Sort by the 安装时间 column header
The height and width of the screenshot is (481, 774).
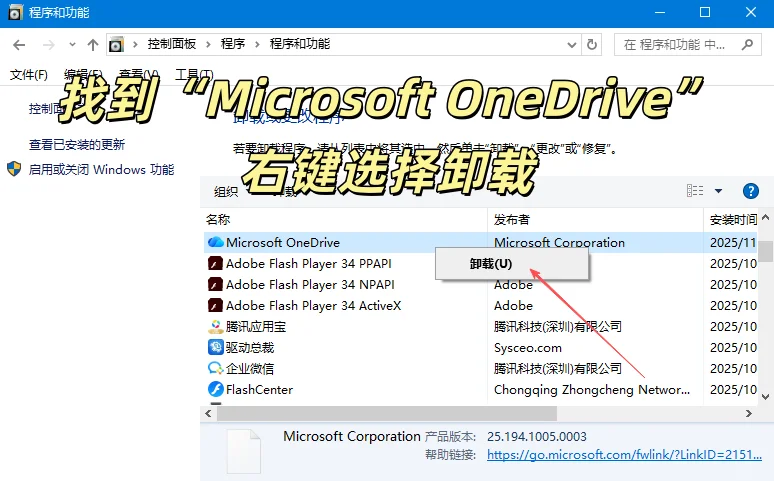point(733,220)
